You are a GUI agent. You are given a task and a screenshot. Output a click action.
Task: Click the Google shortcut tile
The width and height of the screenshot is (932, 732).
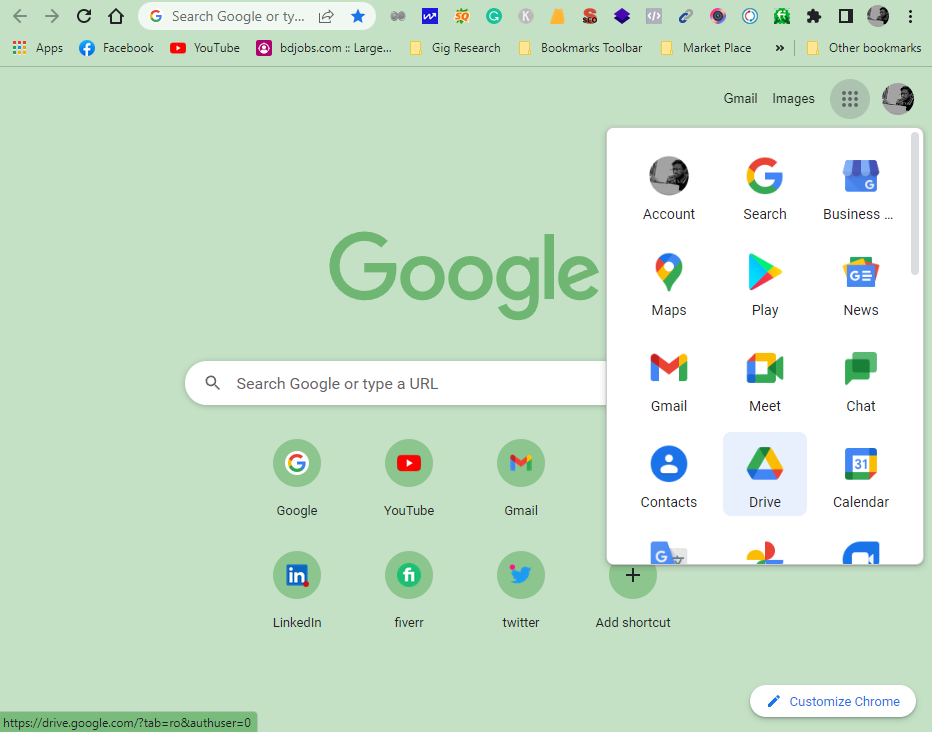297,477
